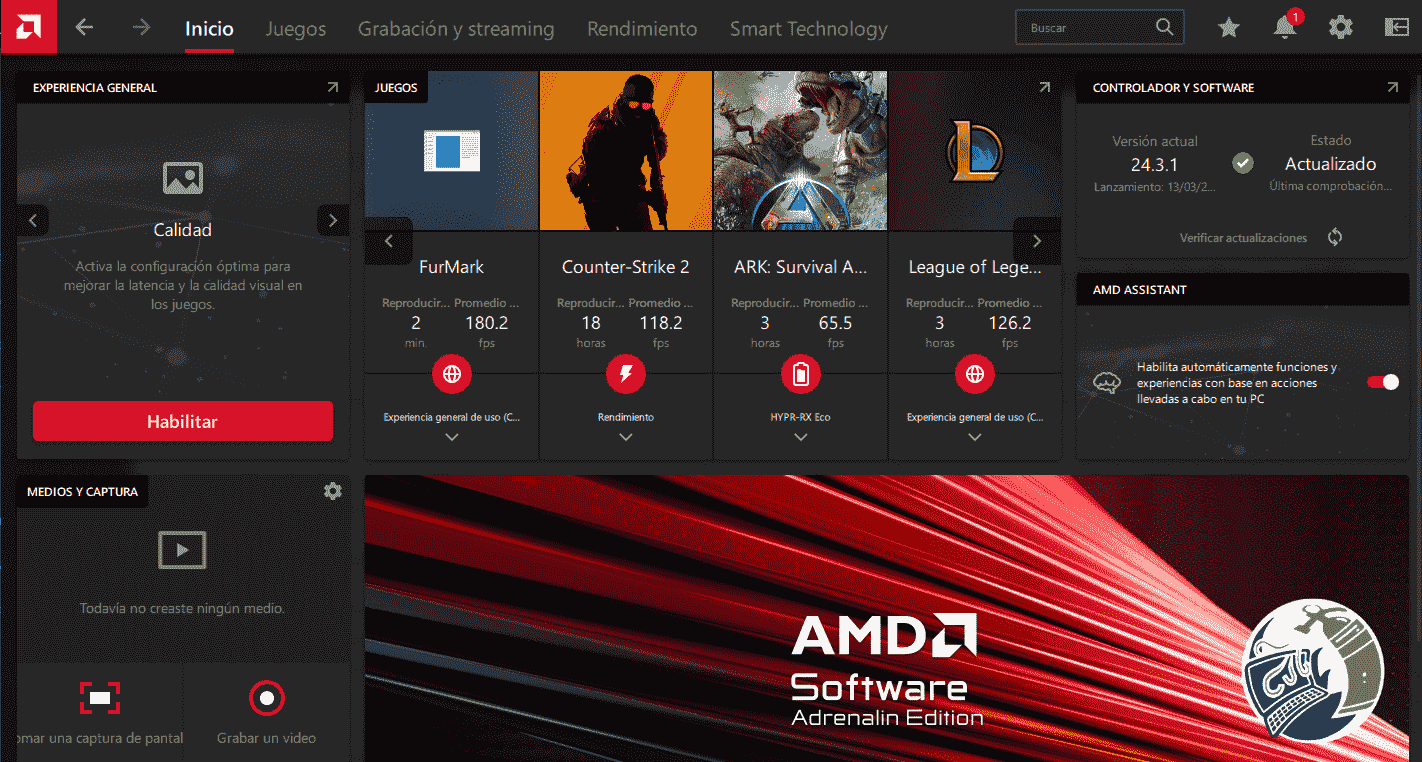This screenshot has width=1422, height=762.
Task: Show next experience profile in Calidad carousel
Action: pyautogui.click(x=333, y=220)
